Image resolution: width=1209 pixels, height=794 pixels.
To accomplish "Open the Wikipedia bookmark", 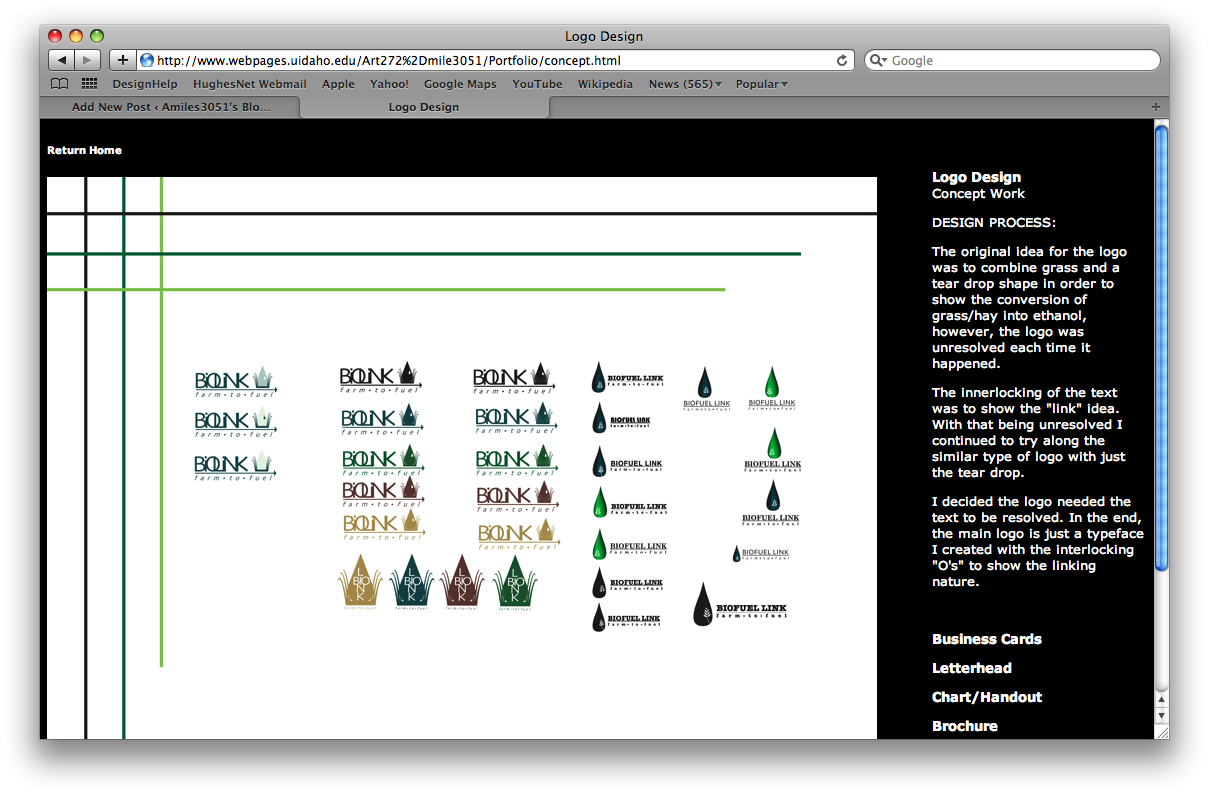I will tap(605, 84).
